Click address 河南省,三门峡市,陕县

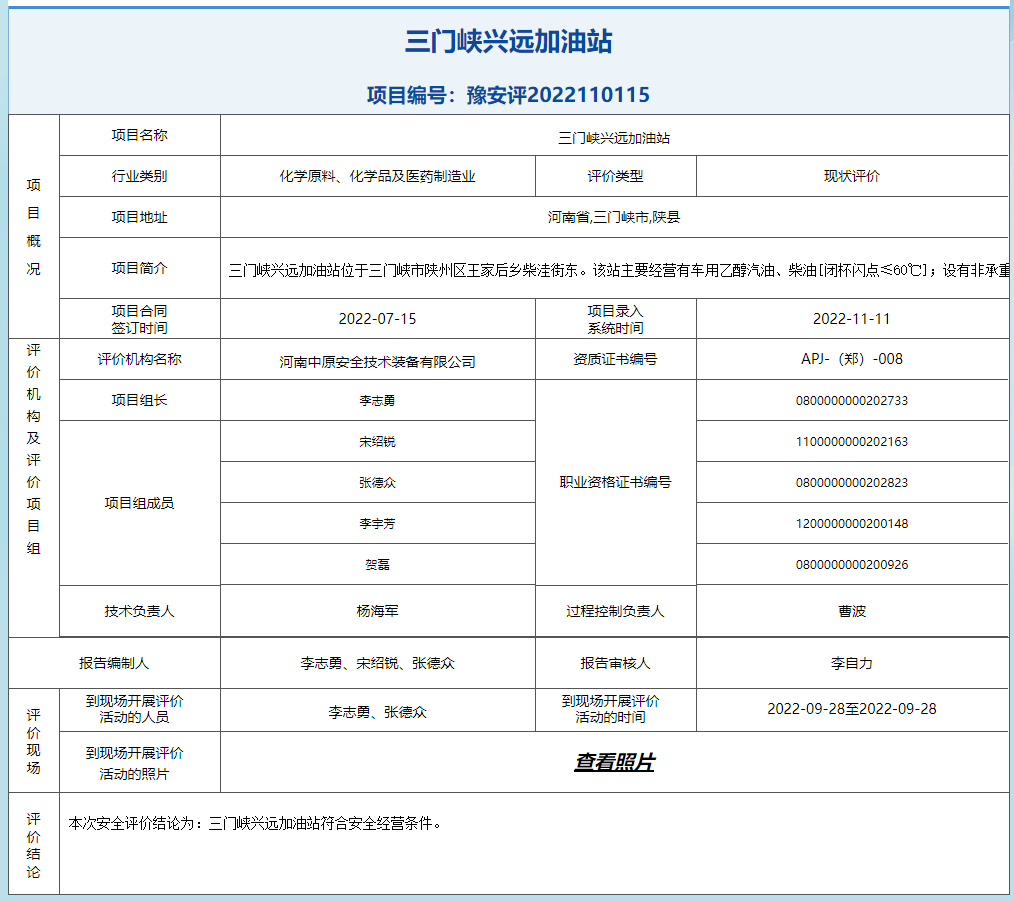click(614, 217)
